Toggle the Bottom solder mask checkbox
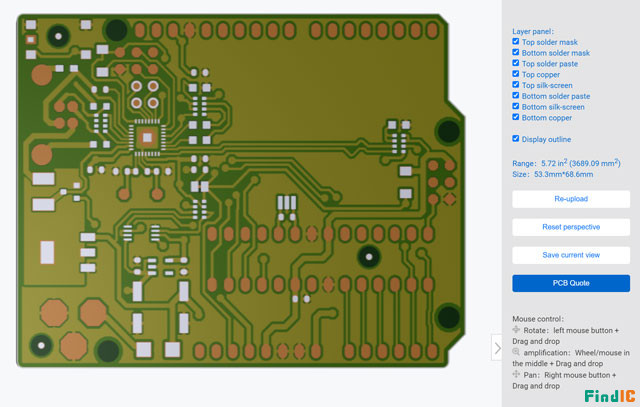This screenshot has width=640, height=407. pyautogui.click(x=516, y=52)
